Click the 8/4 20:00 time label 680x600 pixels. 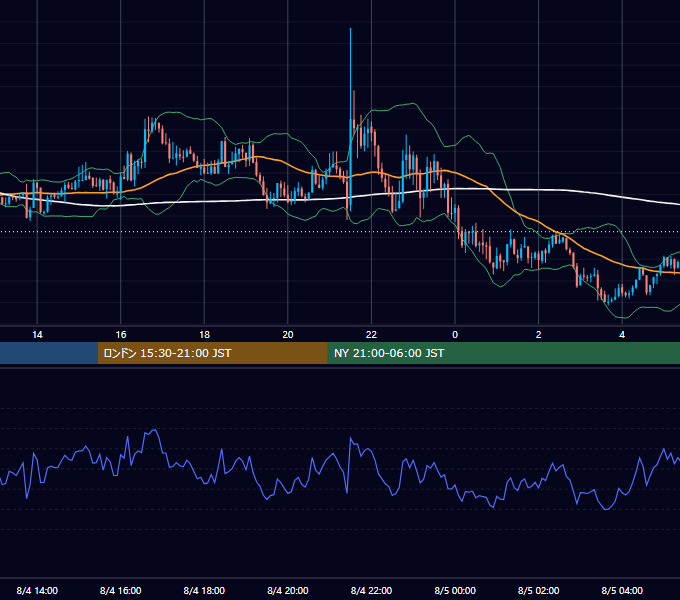288,591
